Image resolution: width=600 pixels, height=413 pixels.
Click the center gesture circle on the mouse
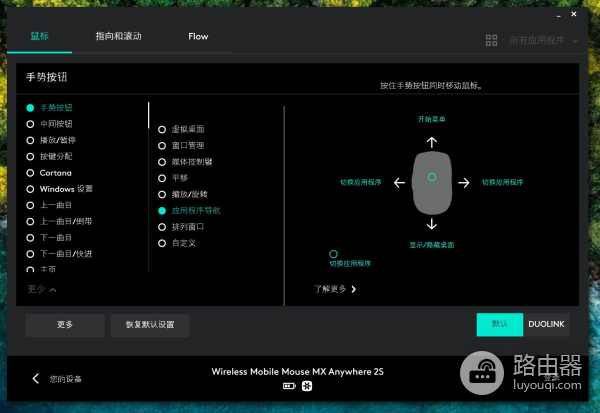432,177
